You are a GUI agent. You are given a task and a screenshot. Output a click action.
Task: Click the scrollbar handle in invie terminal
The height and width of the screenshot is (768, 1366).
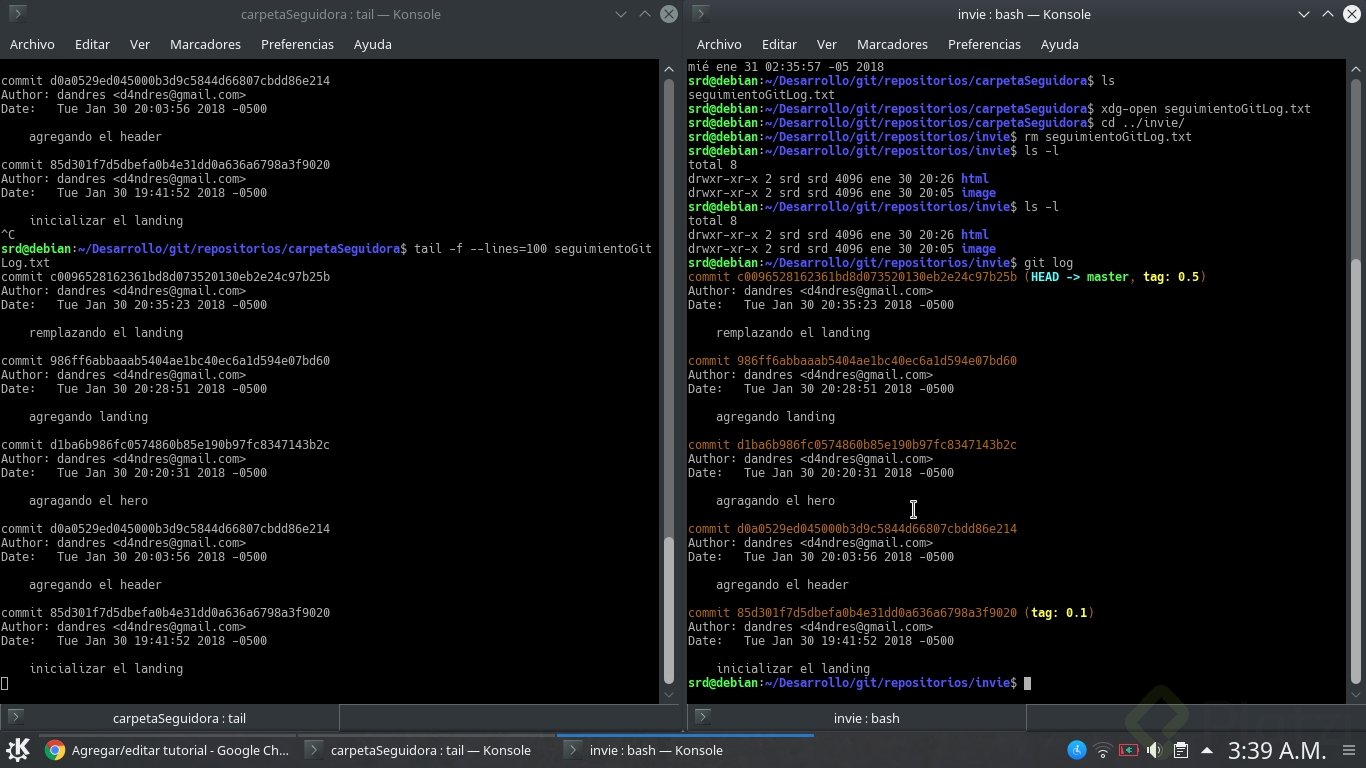[1356, 470]
